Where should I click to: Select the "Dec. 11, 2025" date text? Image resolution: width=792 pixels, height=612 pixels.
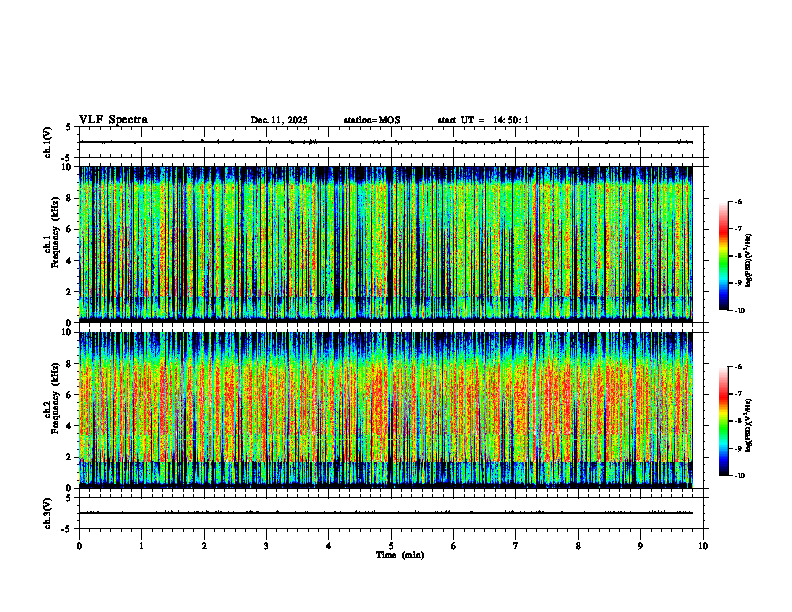[279, 120]
